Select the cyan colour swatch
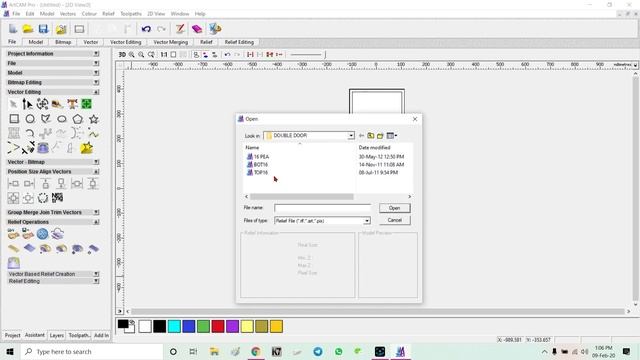 (174, 326)
